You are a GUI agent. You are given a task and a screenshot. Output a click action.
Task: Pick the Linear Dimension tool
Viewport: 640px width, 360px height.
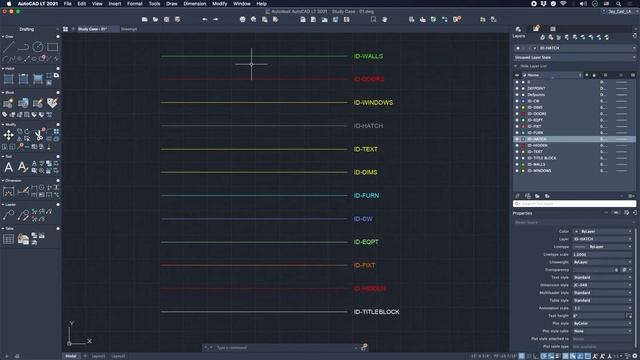[x=9, y=191]
